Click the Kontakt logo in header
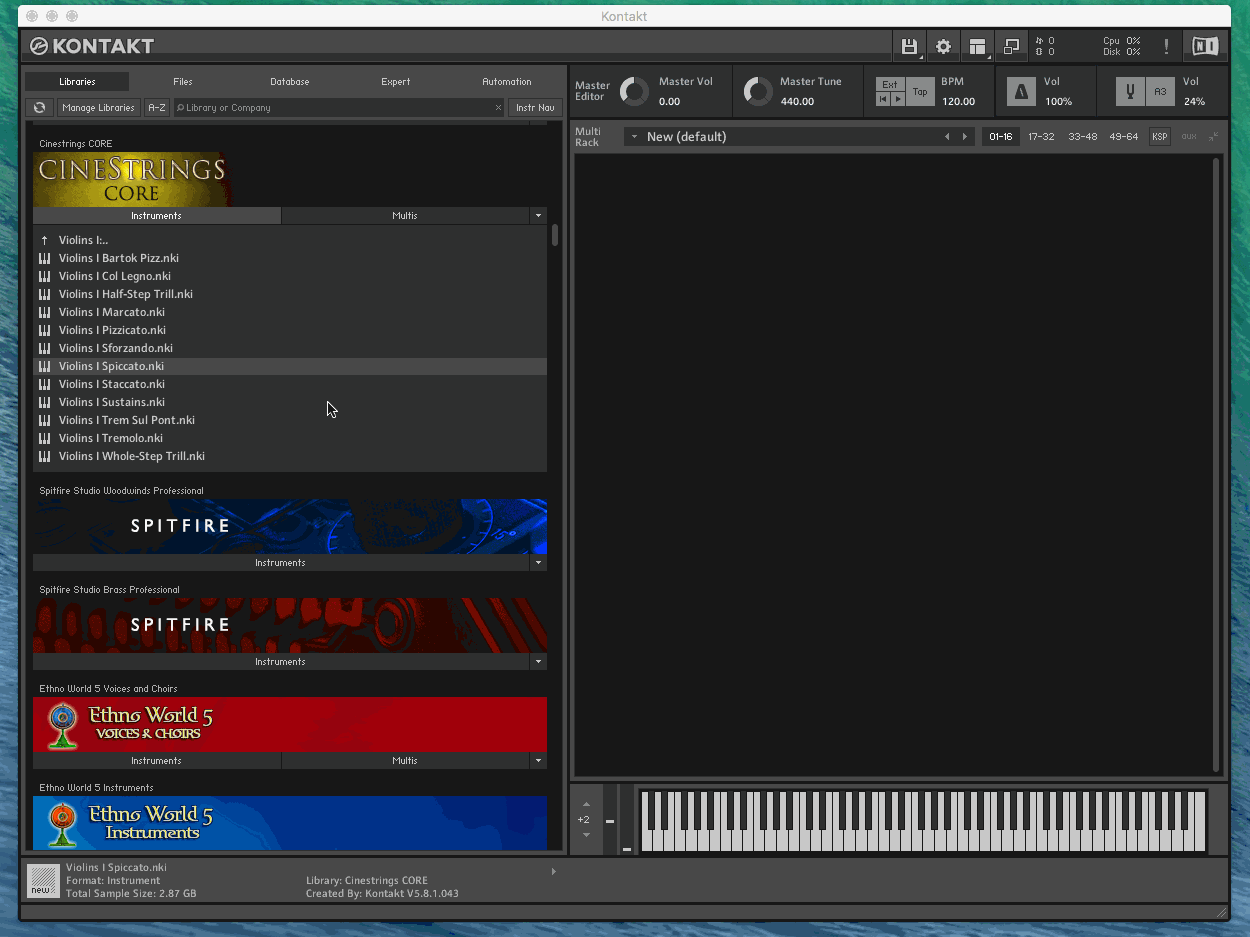The image size is (1250, 937). pos(92,46)
